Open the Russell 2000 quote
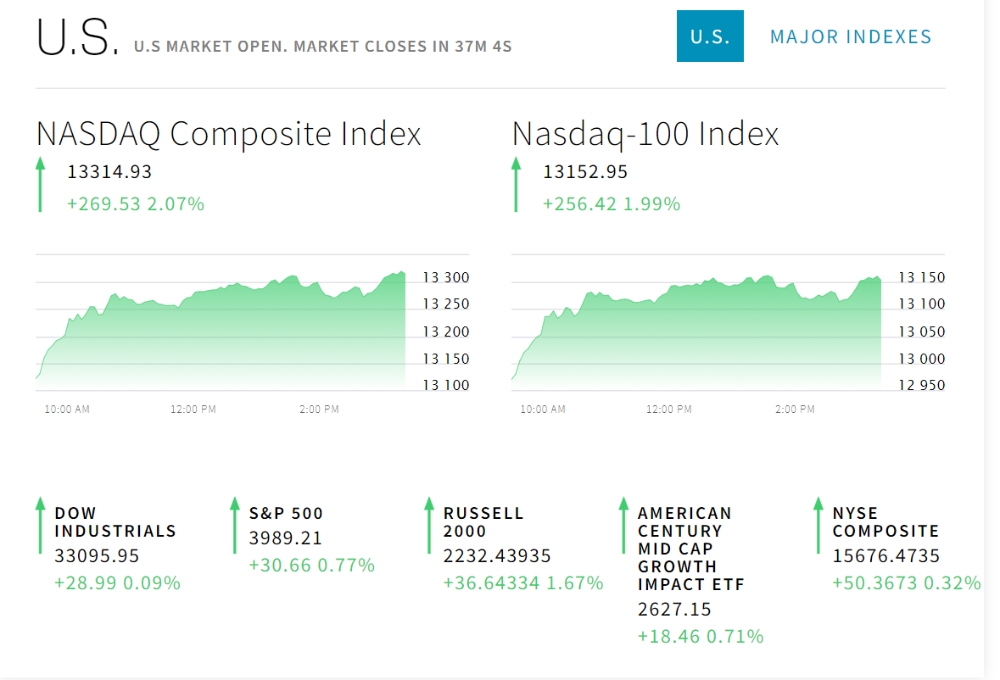 pyautogui.click(x=483, y=522)
